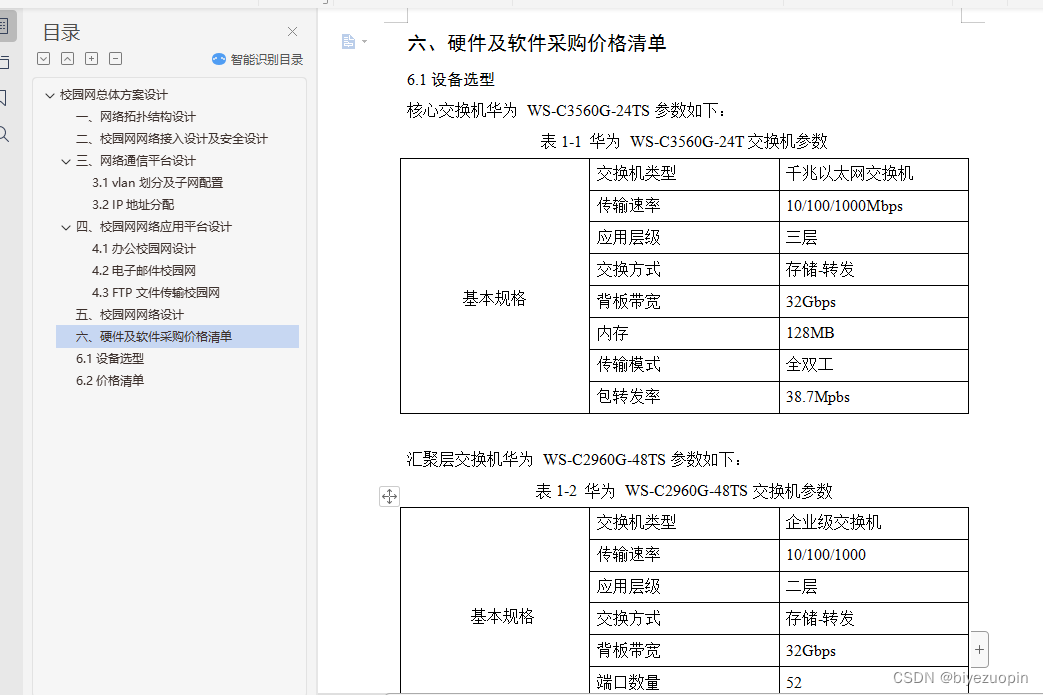Close the 目录 navigation panel
The width and height of the screenshot is (1043, 695).
(291, 31)
